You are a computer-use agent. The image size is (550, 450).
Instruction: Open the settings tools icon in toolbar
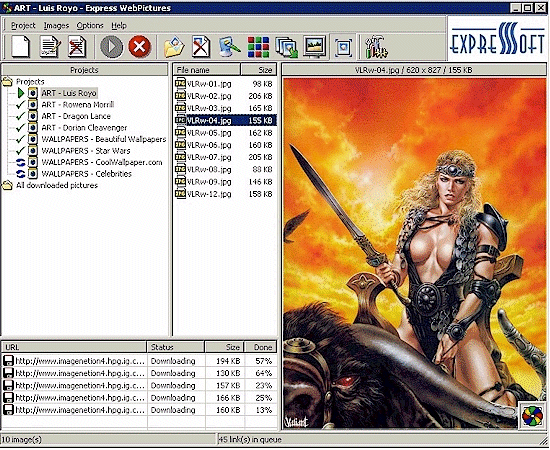(375, 46)
